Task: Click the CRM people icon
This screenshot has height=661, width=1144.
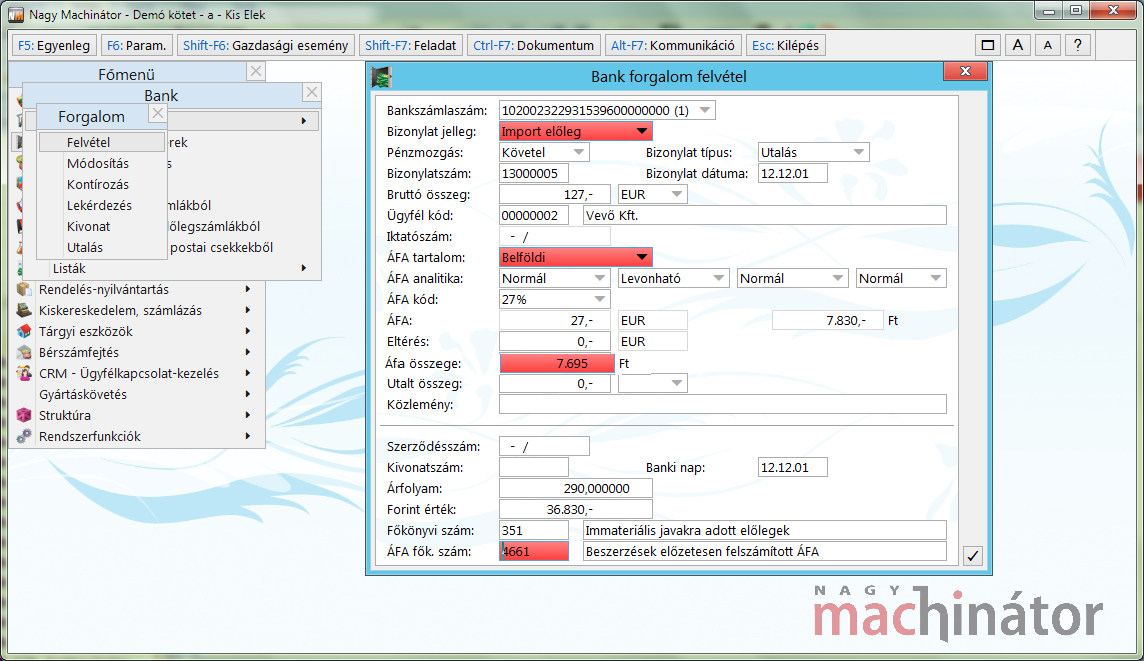Action: [24, 374]
